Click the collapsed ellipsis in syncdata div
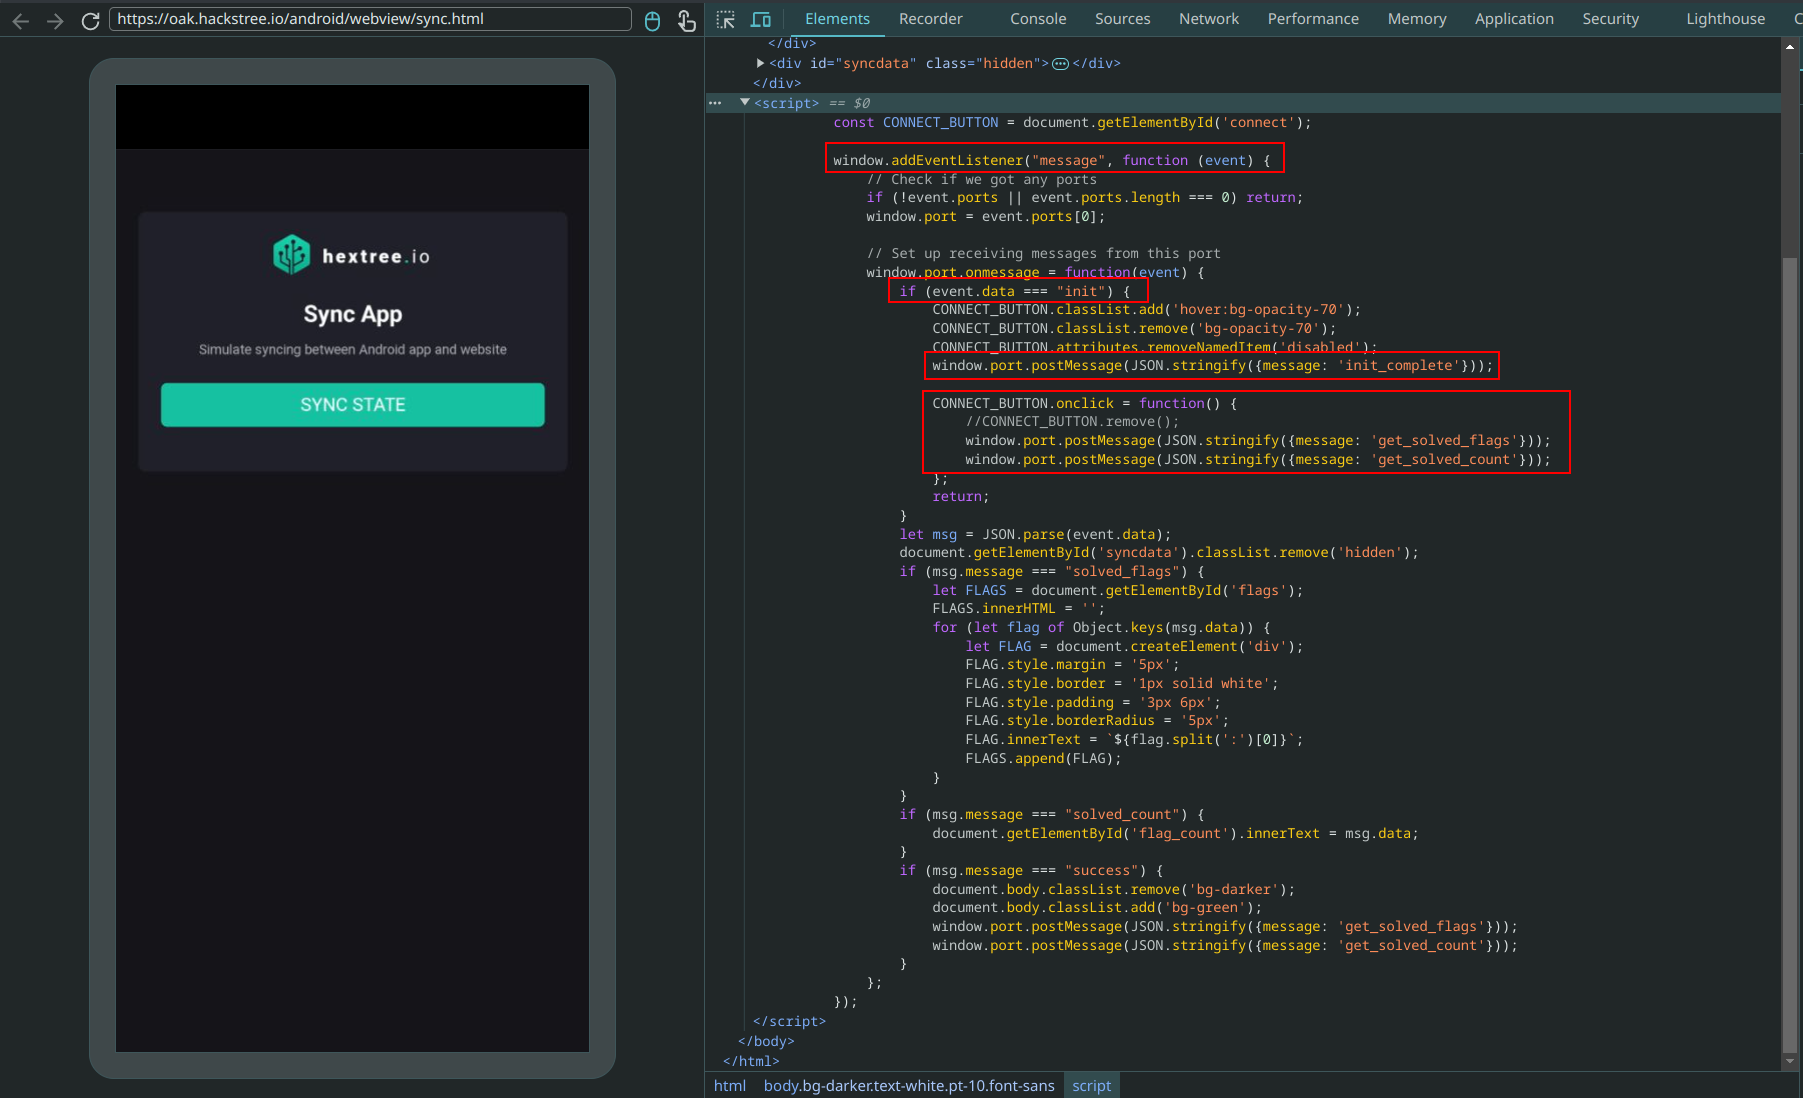The height and width of the screenshot is (1098, 1803). (1060, 63)
